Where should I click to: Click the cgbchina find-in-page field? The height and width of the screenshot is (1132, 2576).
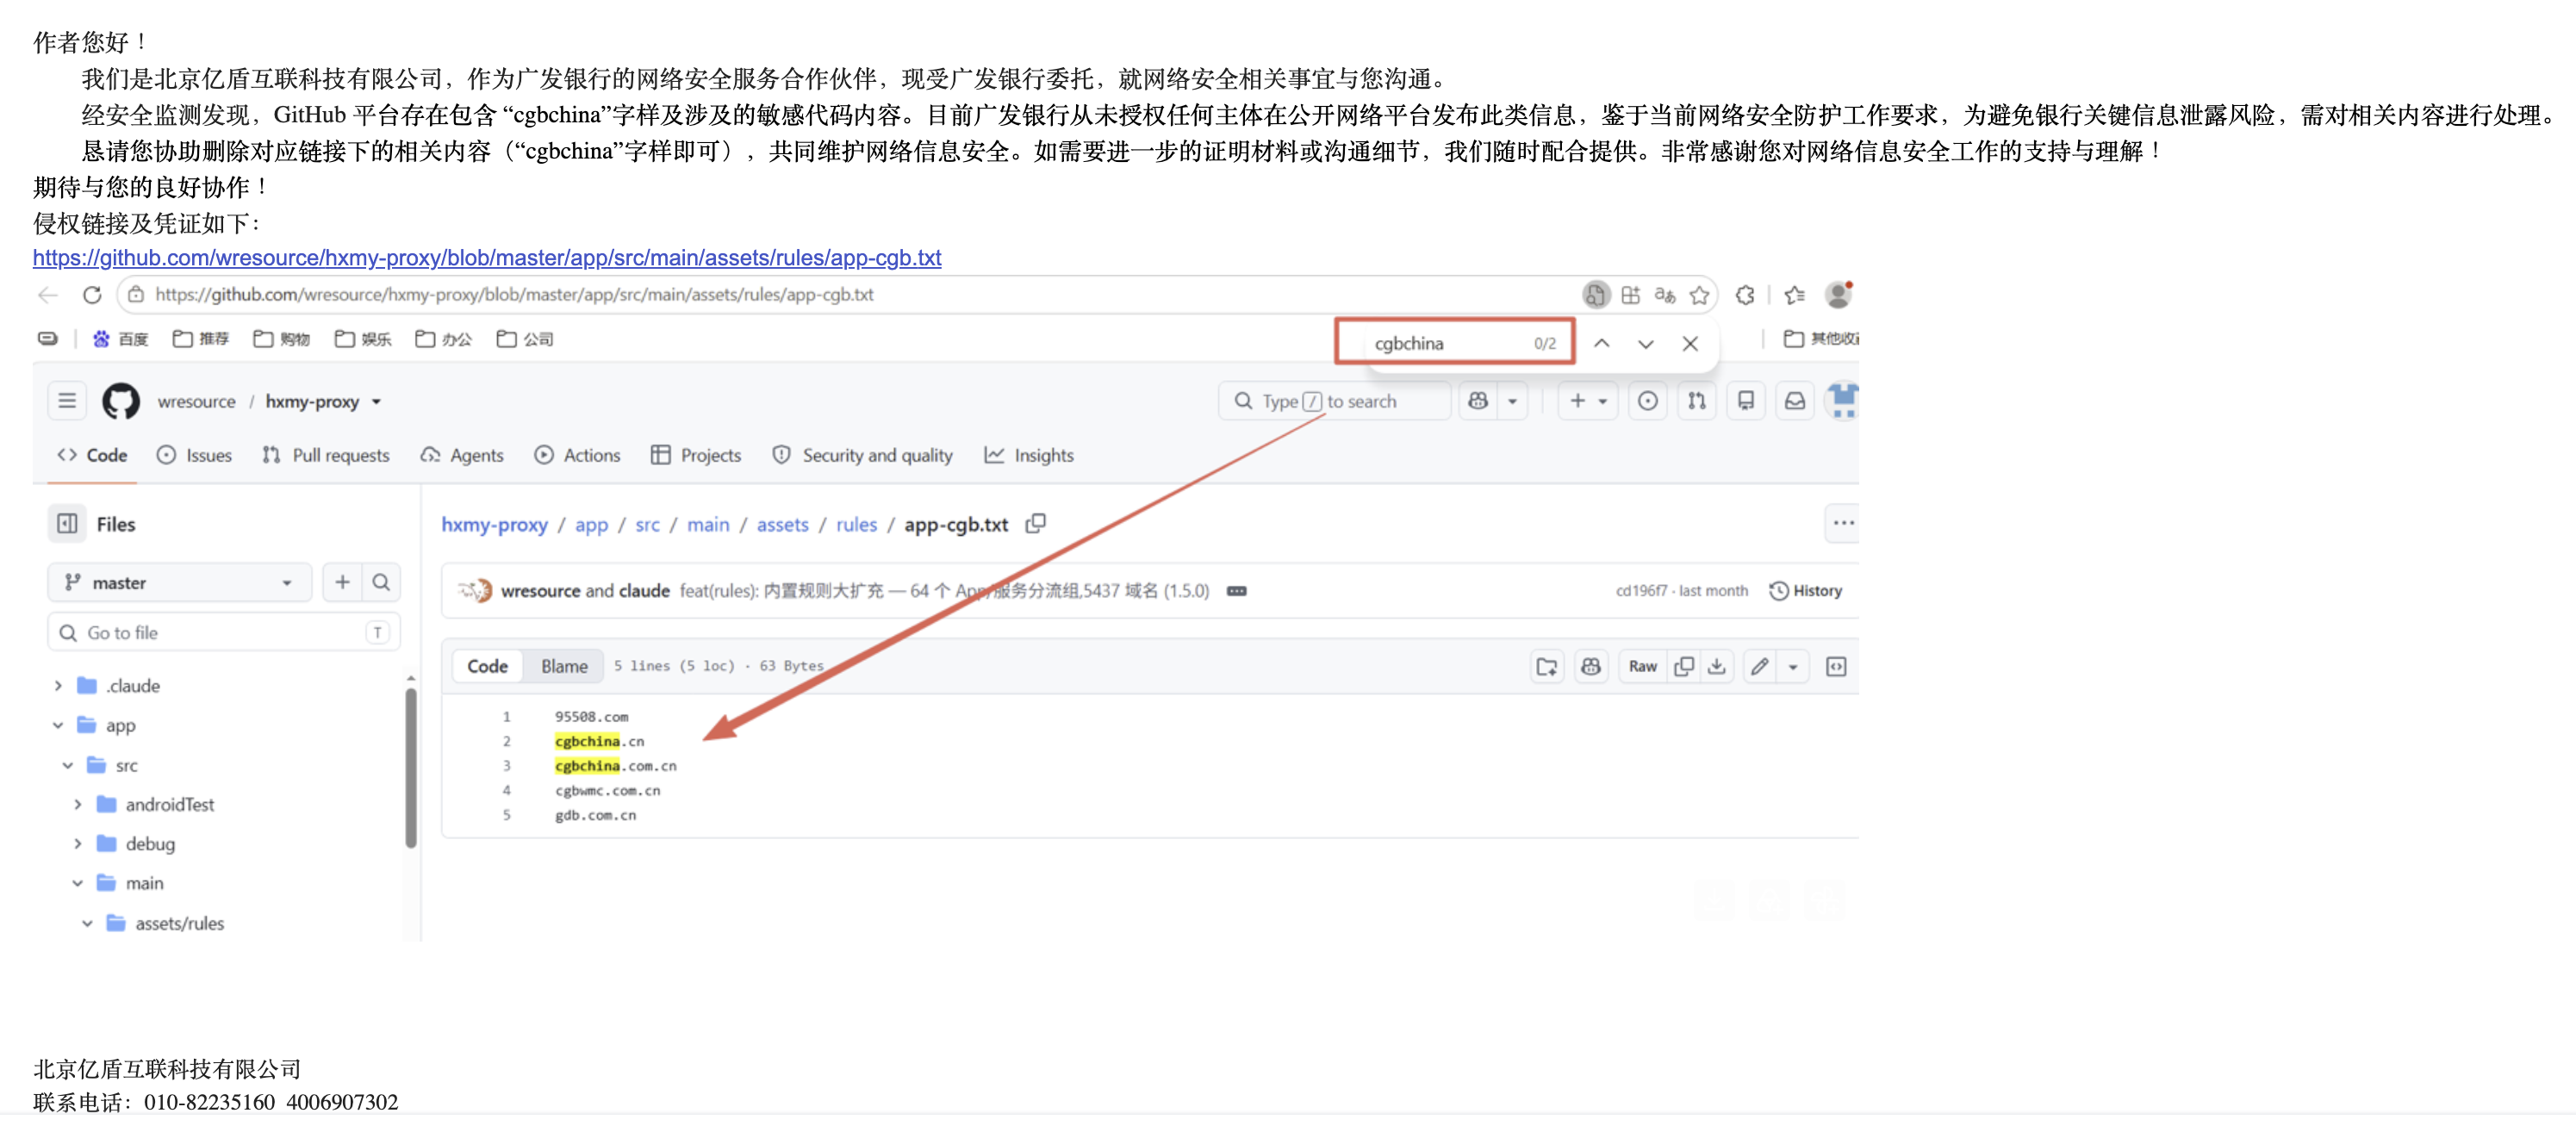point(1453,343)
